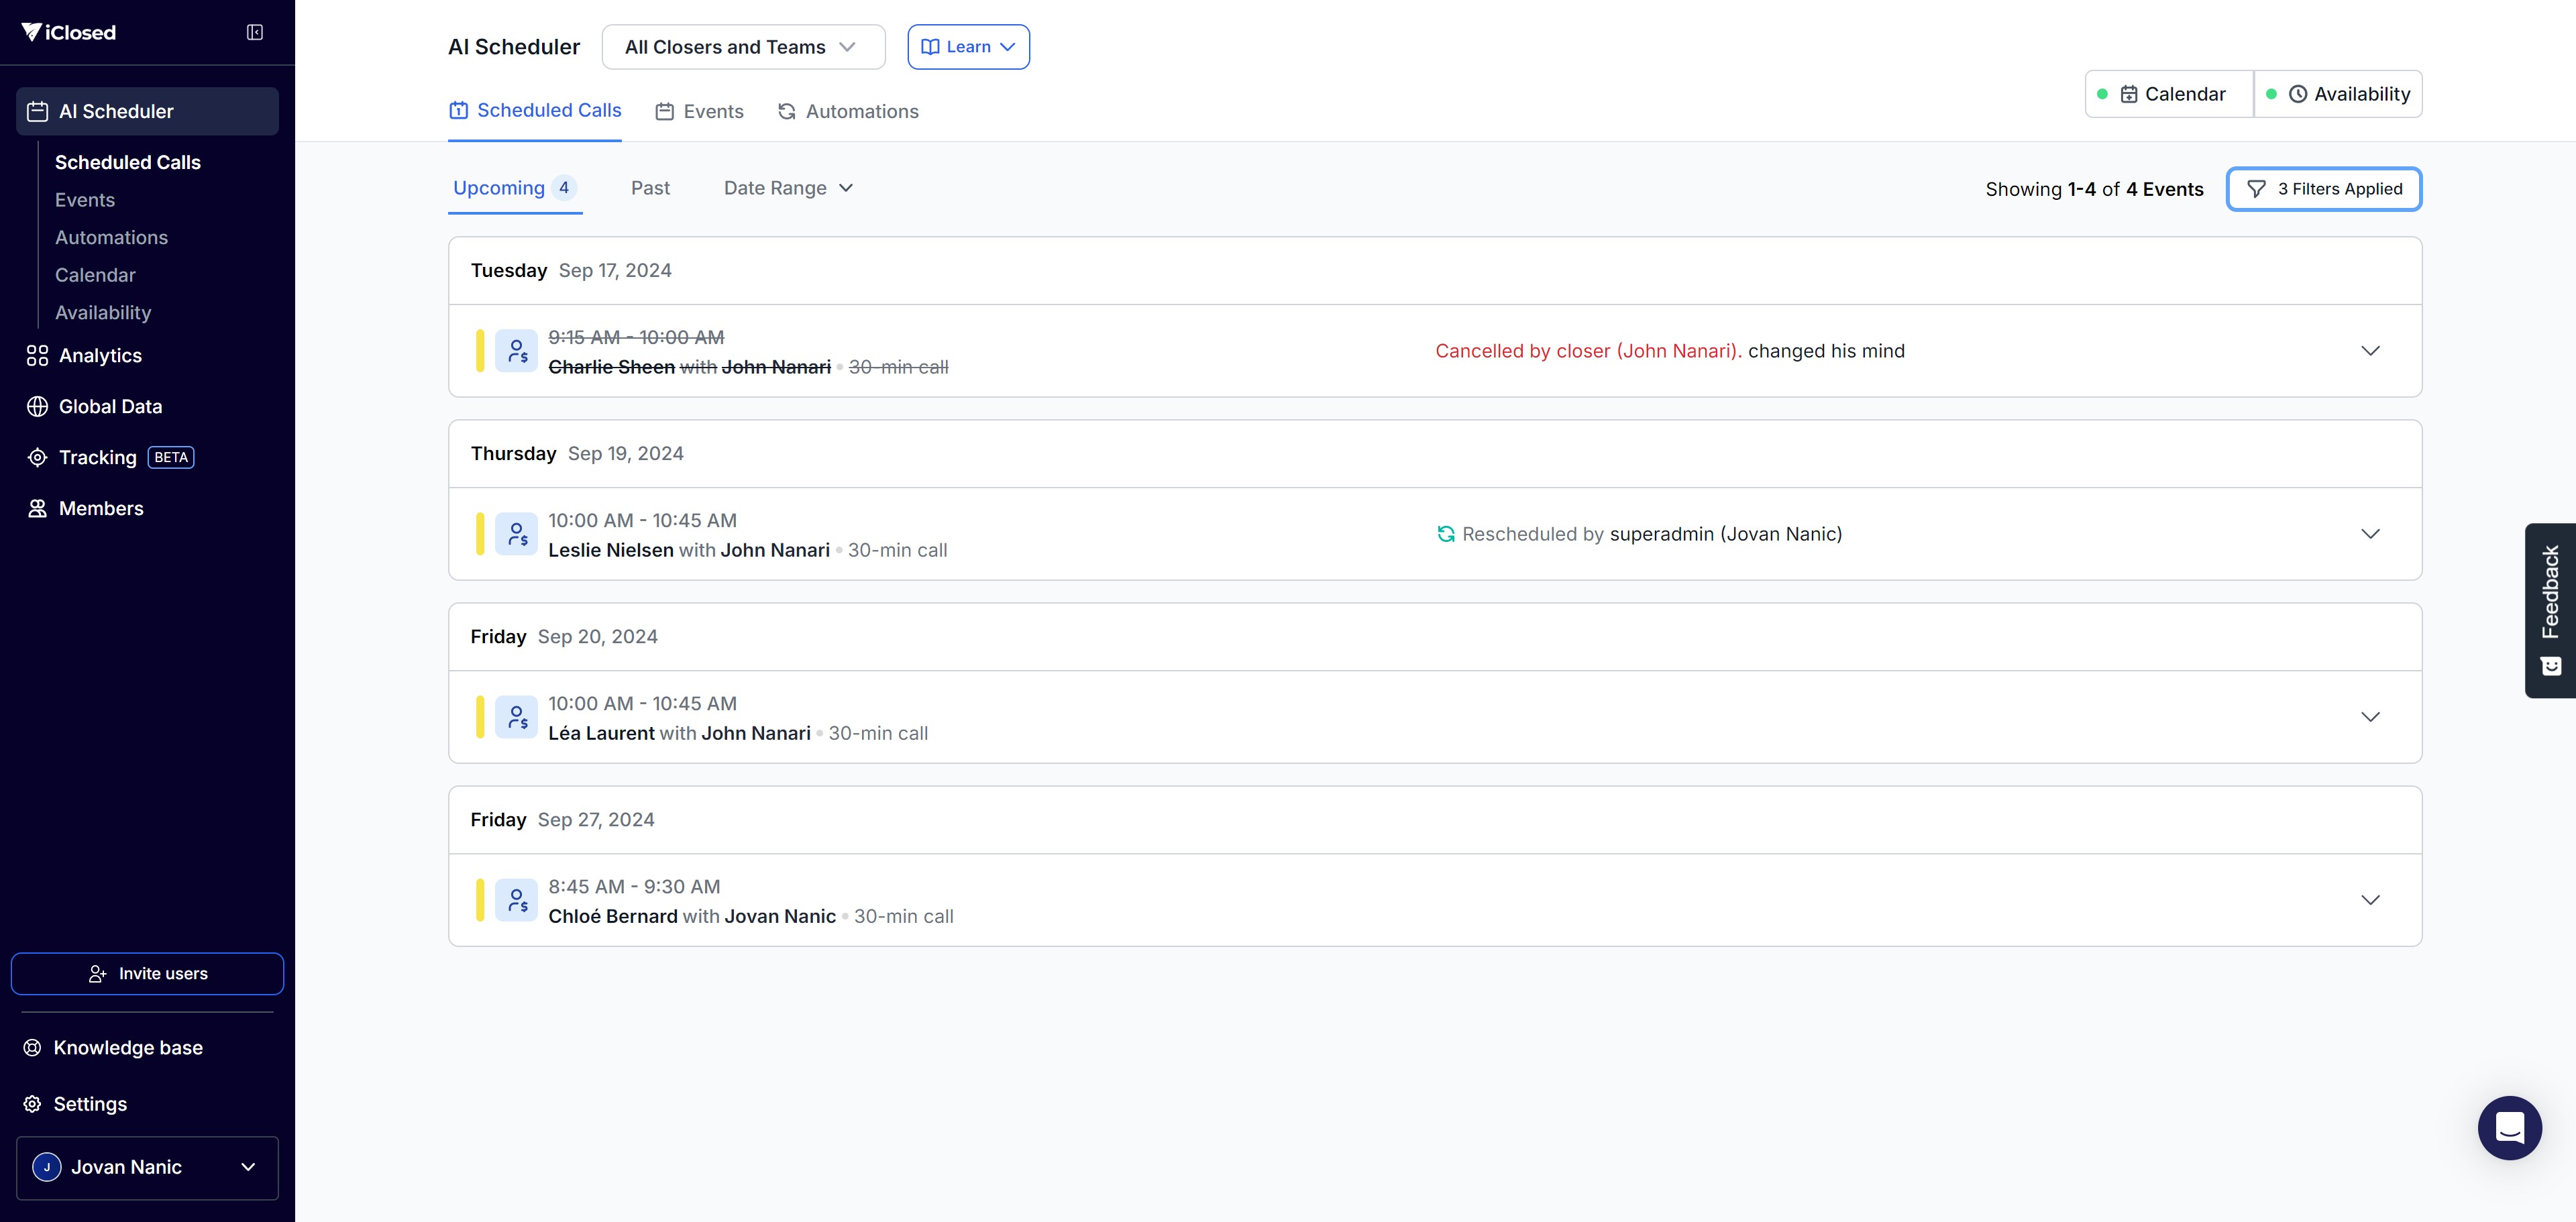Switch to the Automations tab
This screenshot has height=1222, width=2576.
pyautogui.click(x=848, y=112)
